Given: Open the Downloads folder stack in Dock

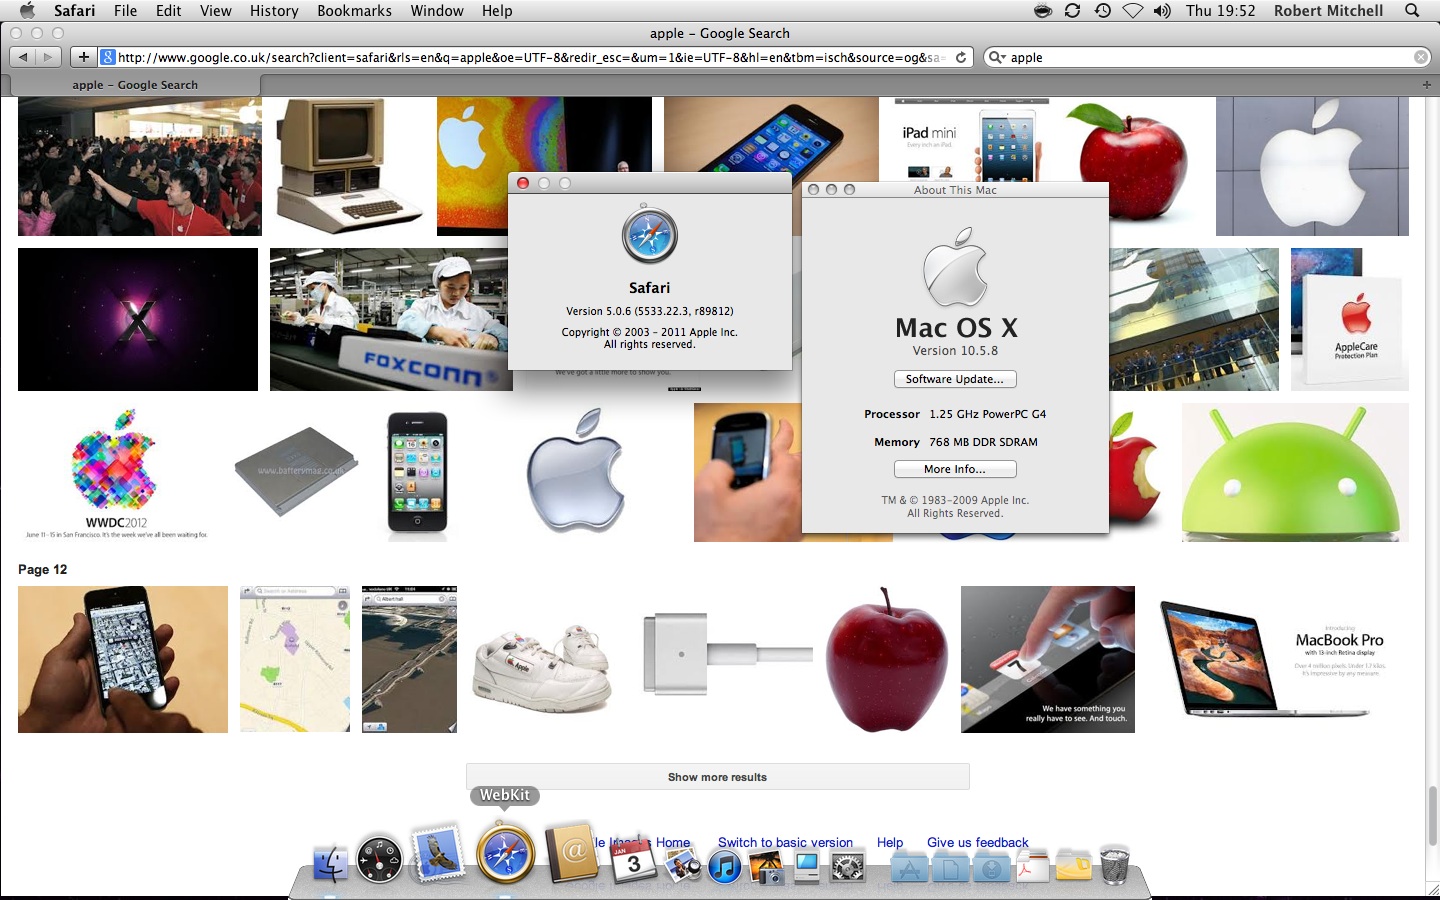Looking at the screenshot, I should pos(991,868).
